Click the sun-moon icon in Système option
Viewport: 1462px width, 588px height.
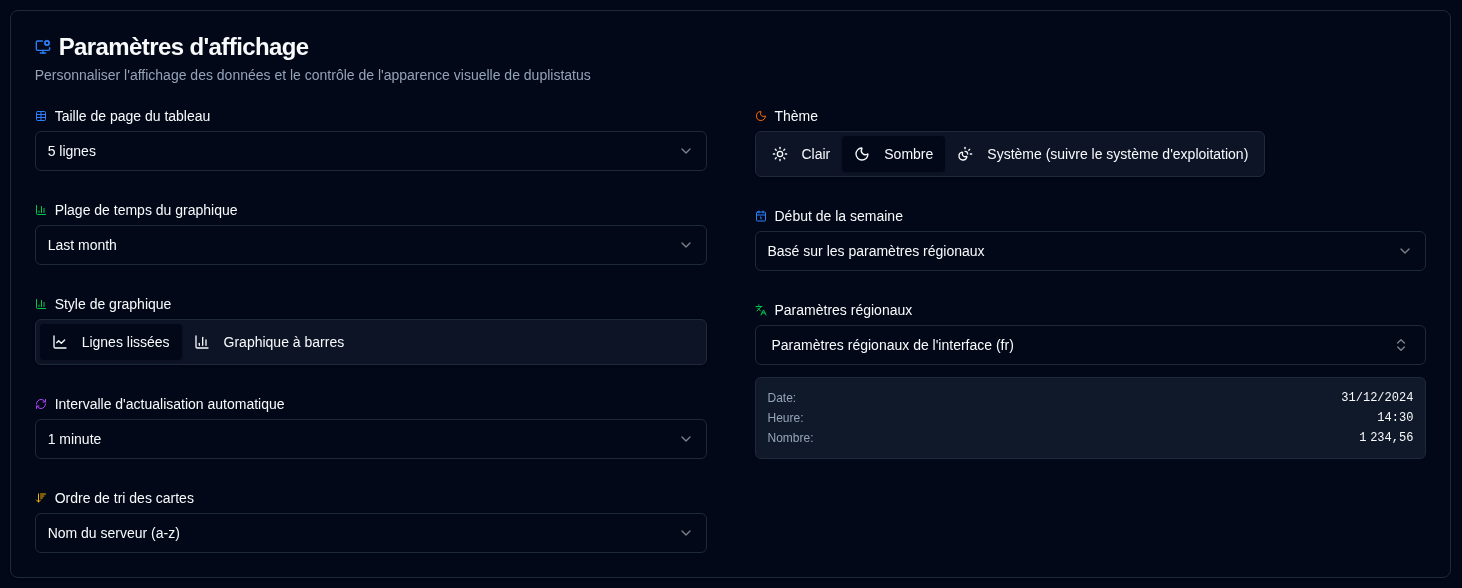coord(965,154)
